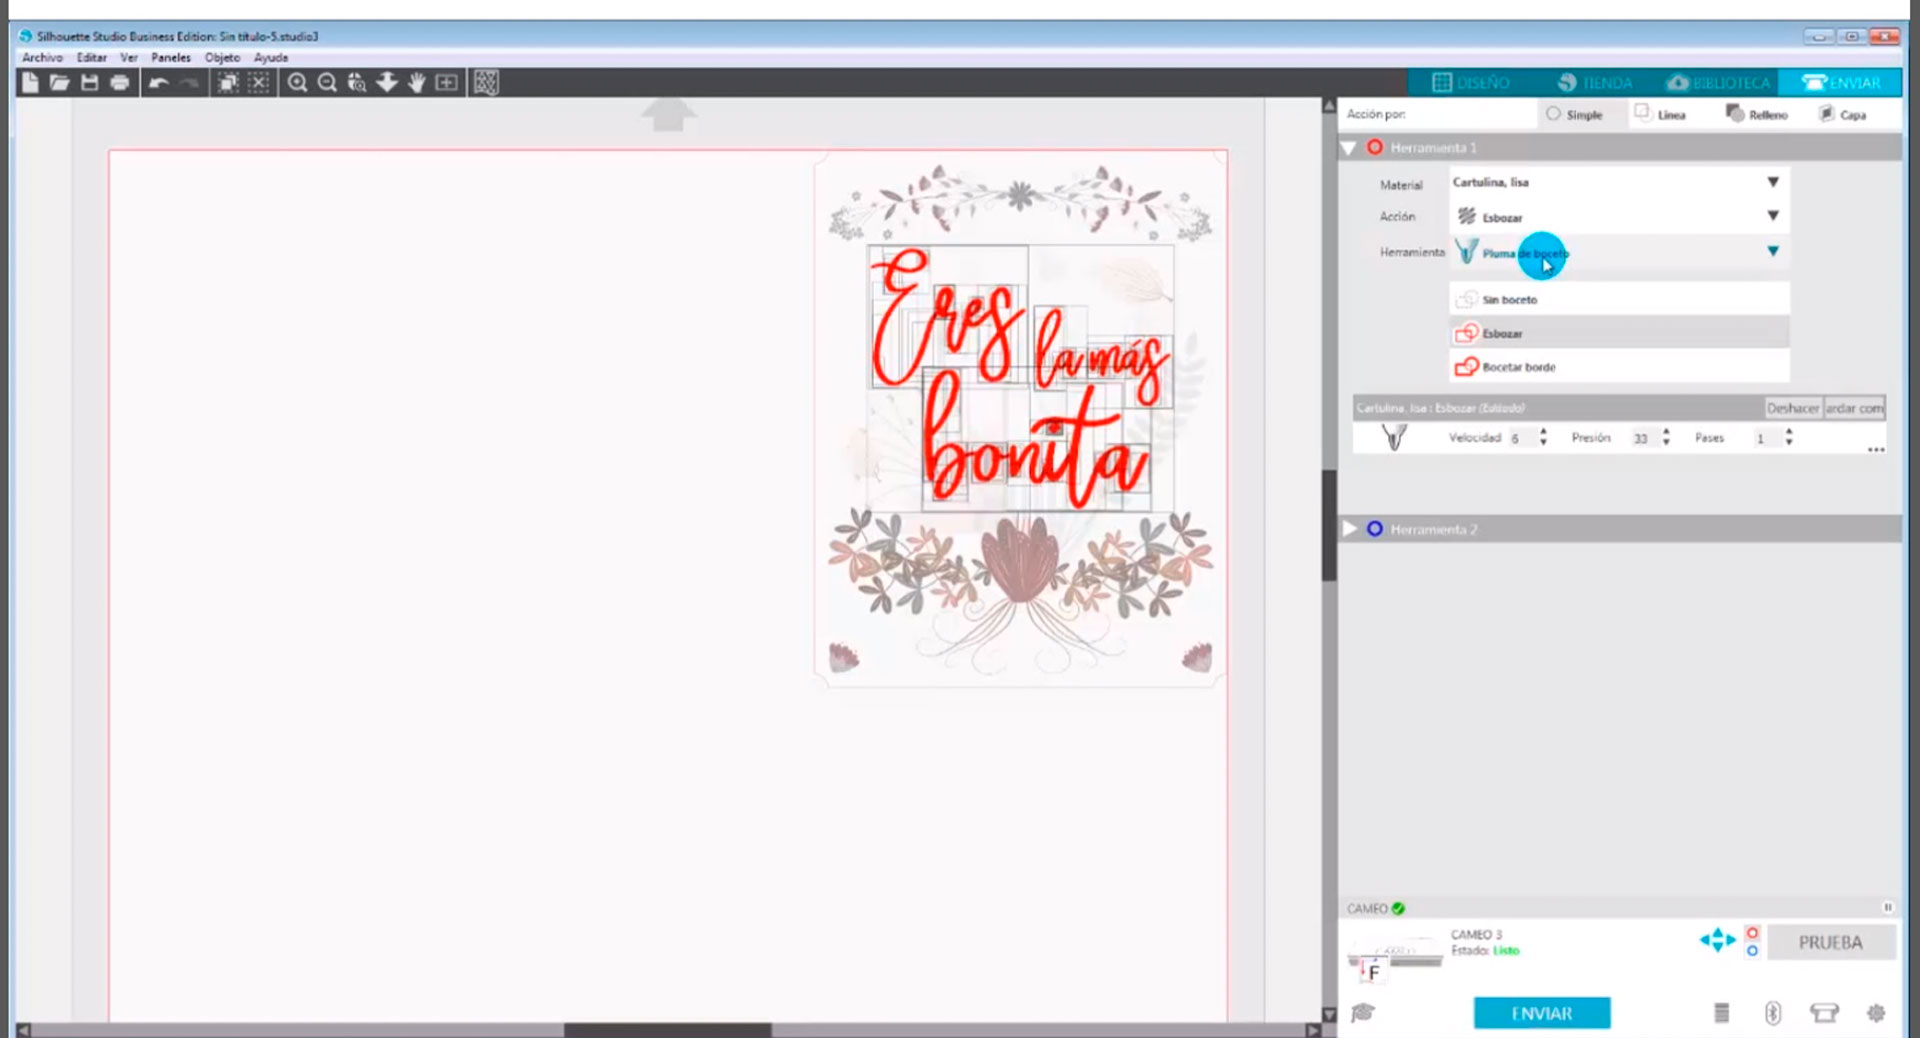1920x1038 pixels.
Task: Create a new document with toolbar icon
Action: [x=30, y=83]
